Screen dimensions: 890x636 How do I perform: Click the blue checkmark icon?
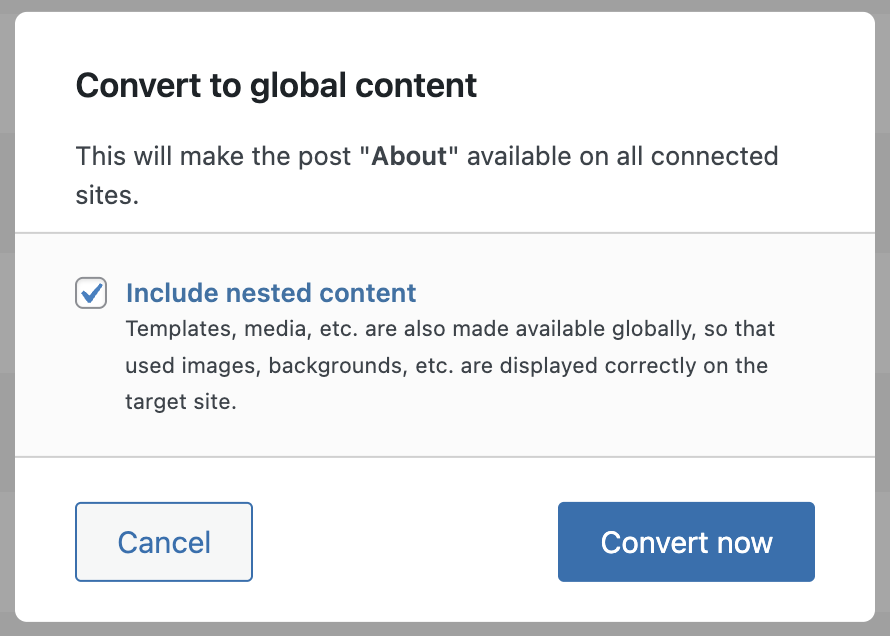[x=92, y=293]
